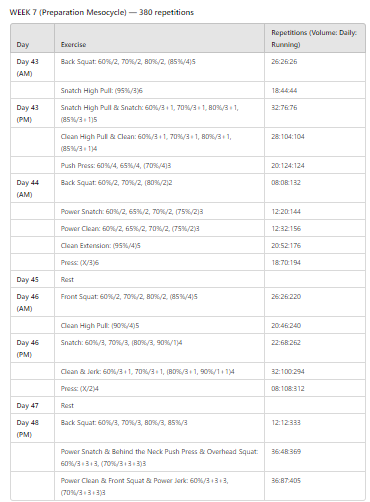Select the Day 47 cell
This screenshot has height=502, width=370.
(x=33, y=405)
